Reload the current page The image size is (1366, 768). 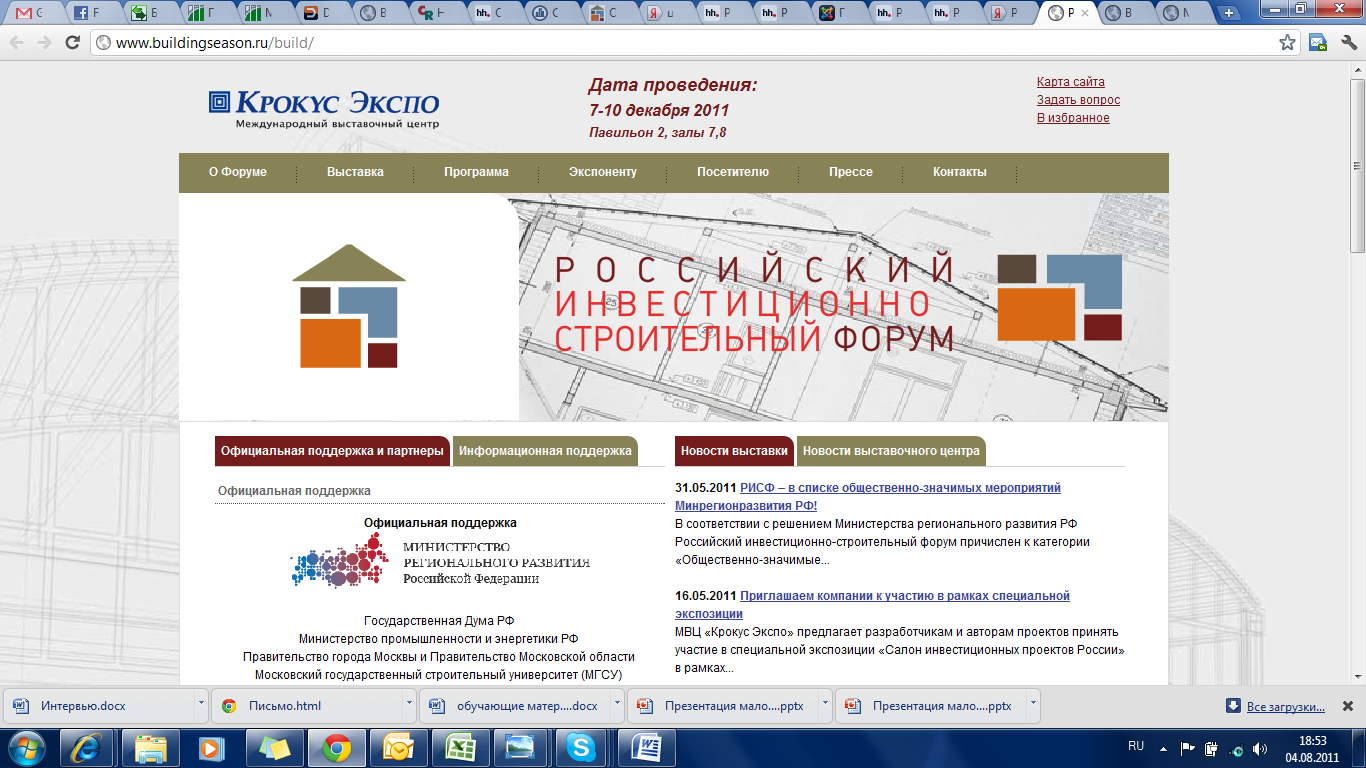(x=72, y=43)
